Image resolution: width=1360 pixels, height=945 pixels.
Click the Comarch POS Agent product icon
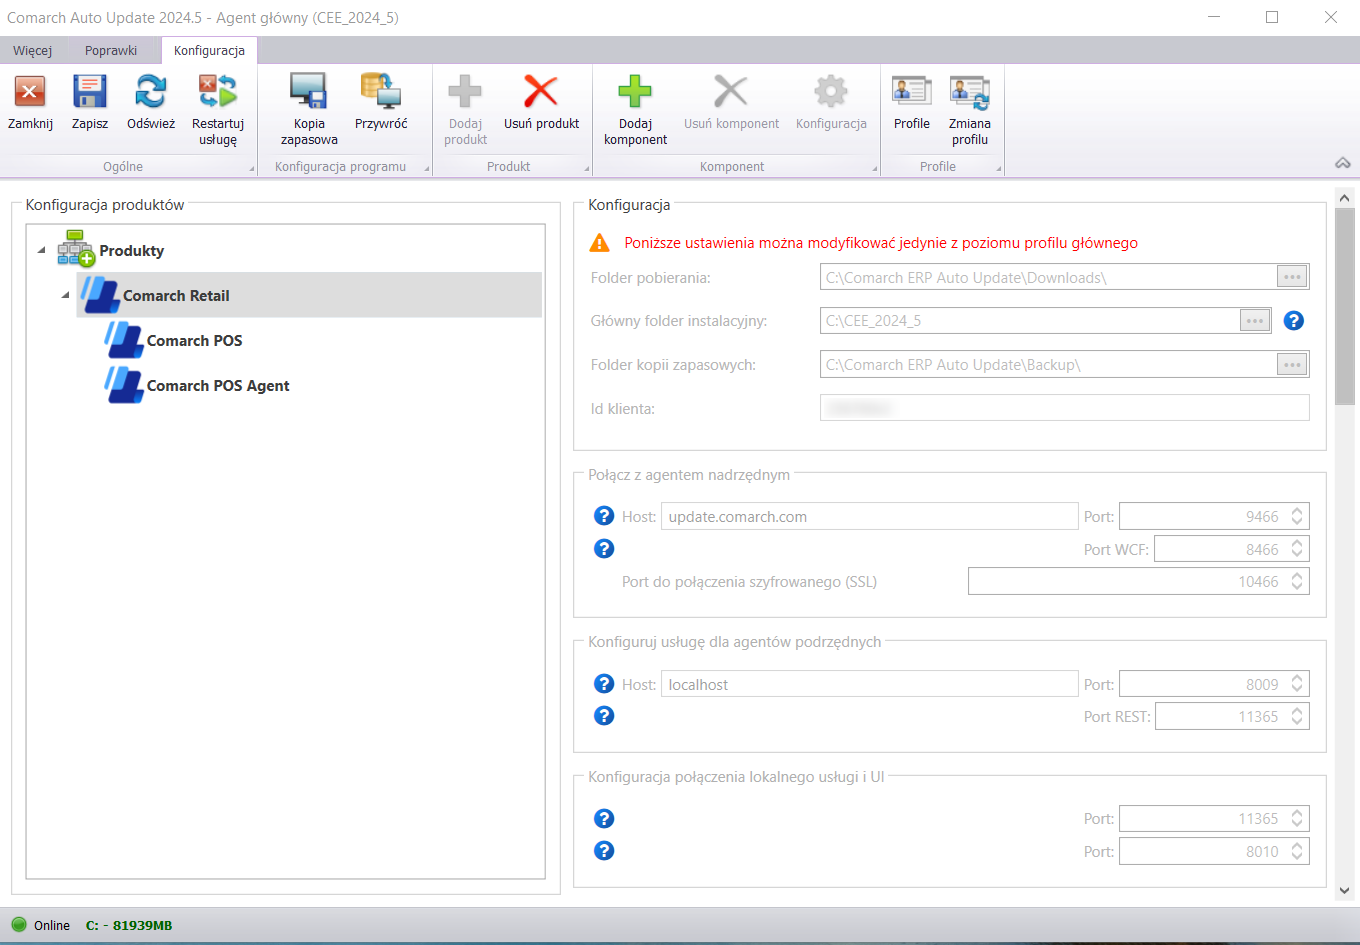[x=124, y=385]
